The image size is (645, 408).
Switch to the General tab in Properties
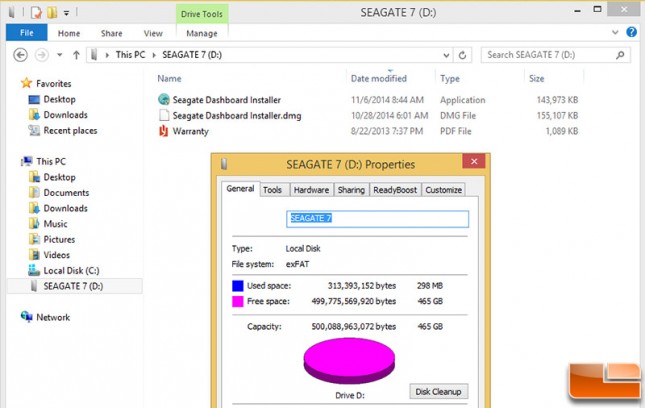(240, 189)
